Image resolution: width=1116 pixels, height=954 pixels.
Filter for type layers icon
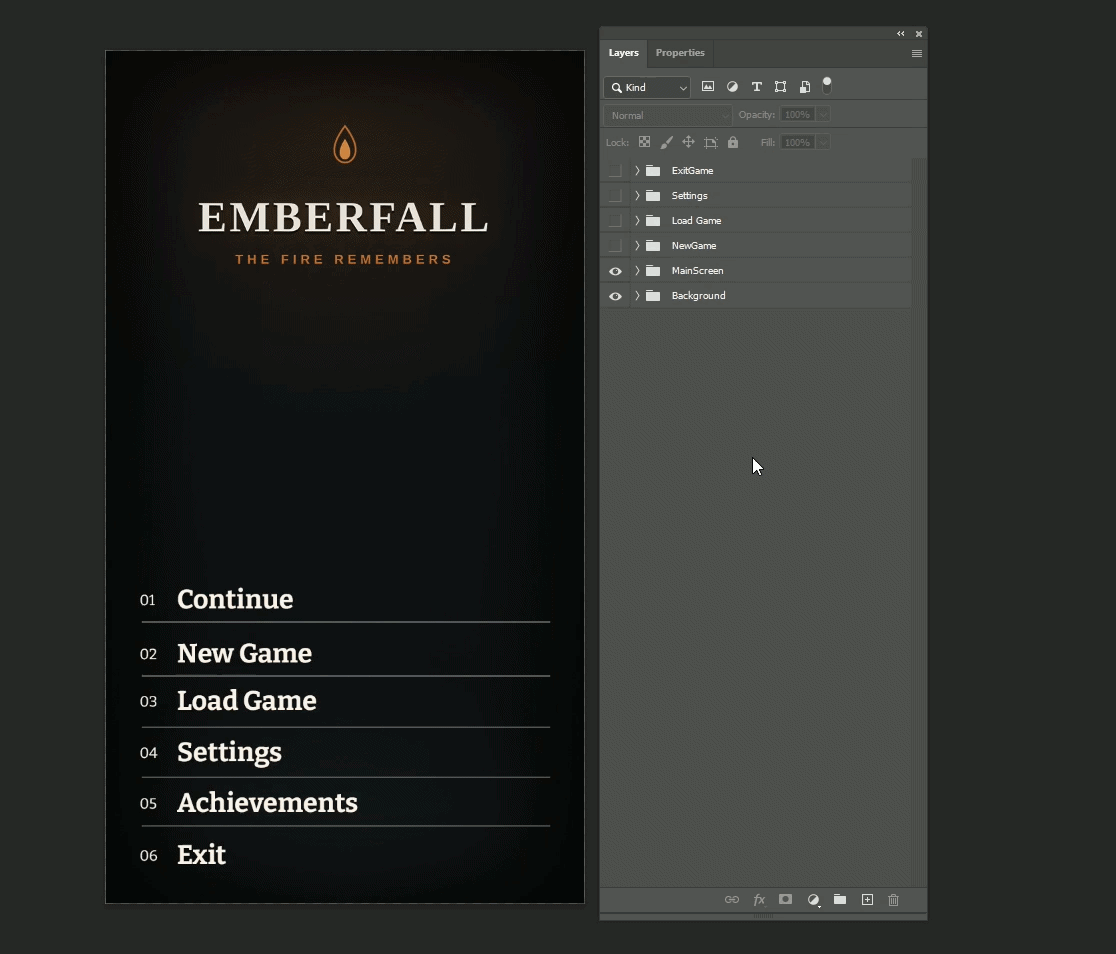pyautogui.click(x=757, y=87)
